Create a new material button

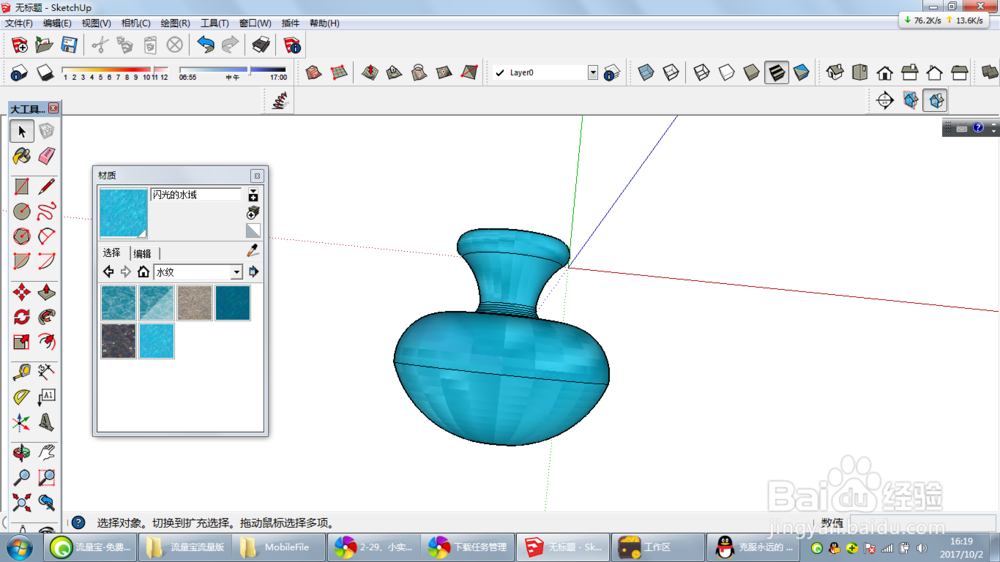tap(253, 212)
